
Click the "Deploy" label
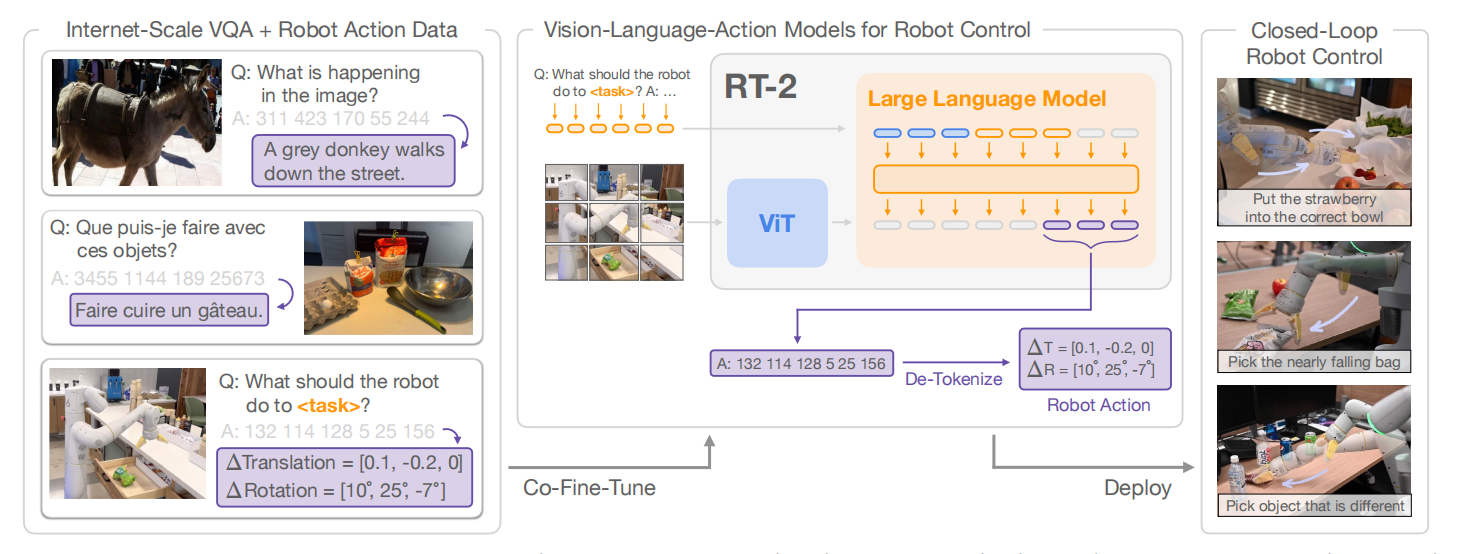tap(1138, 488)
